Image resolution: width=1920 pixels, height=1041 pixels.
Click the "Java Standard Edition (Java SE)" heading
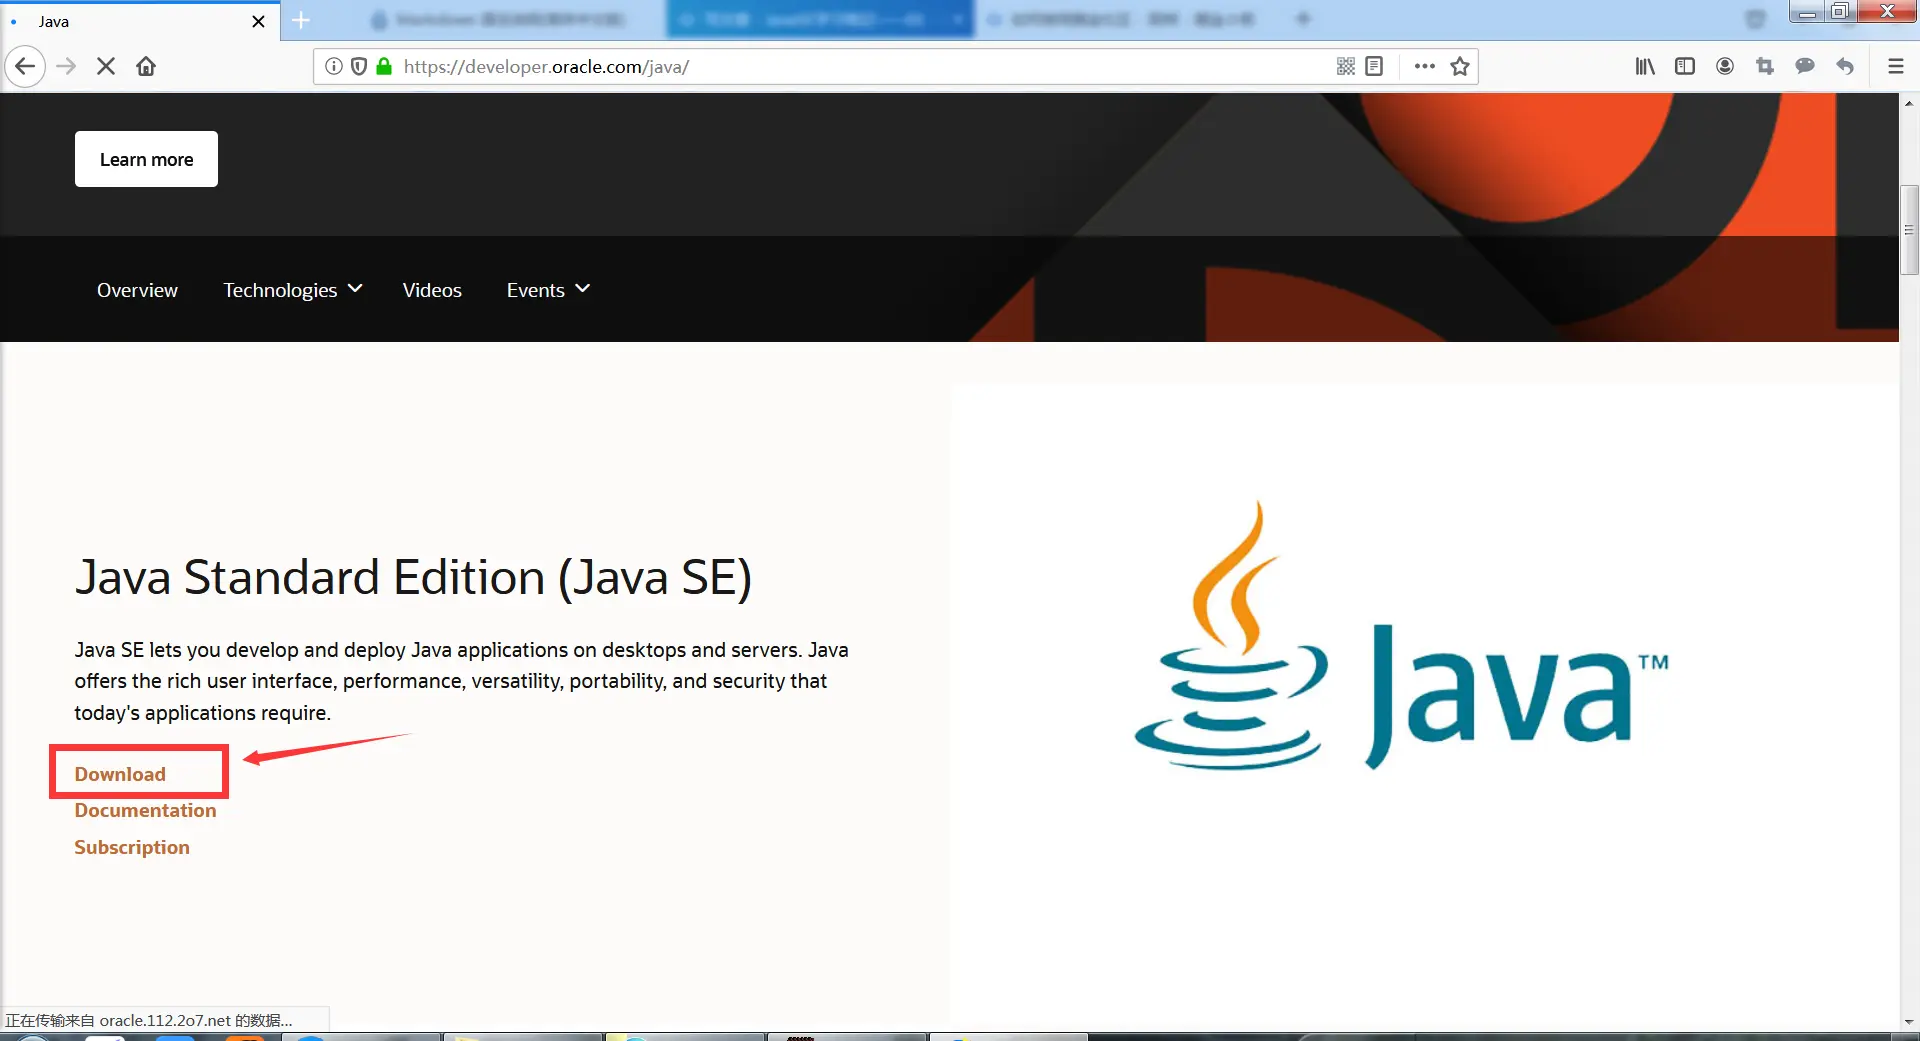(x=413, y=577)
